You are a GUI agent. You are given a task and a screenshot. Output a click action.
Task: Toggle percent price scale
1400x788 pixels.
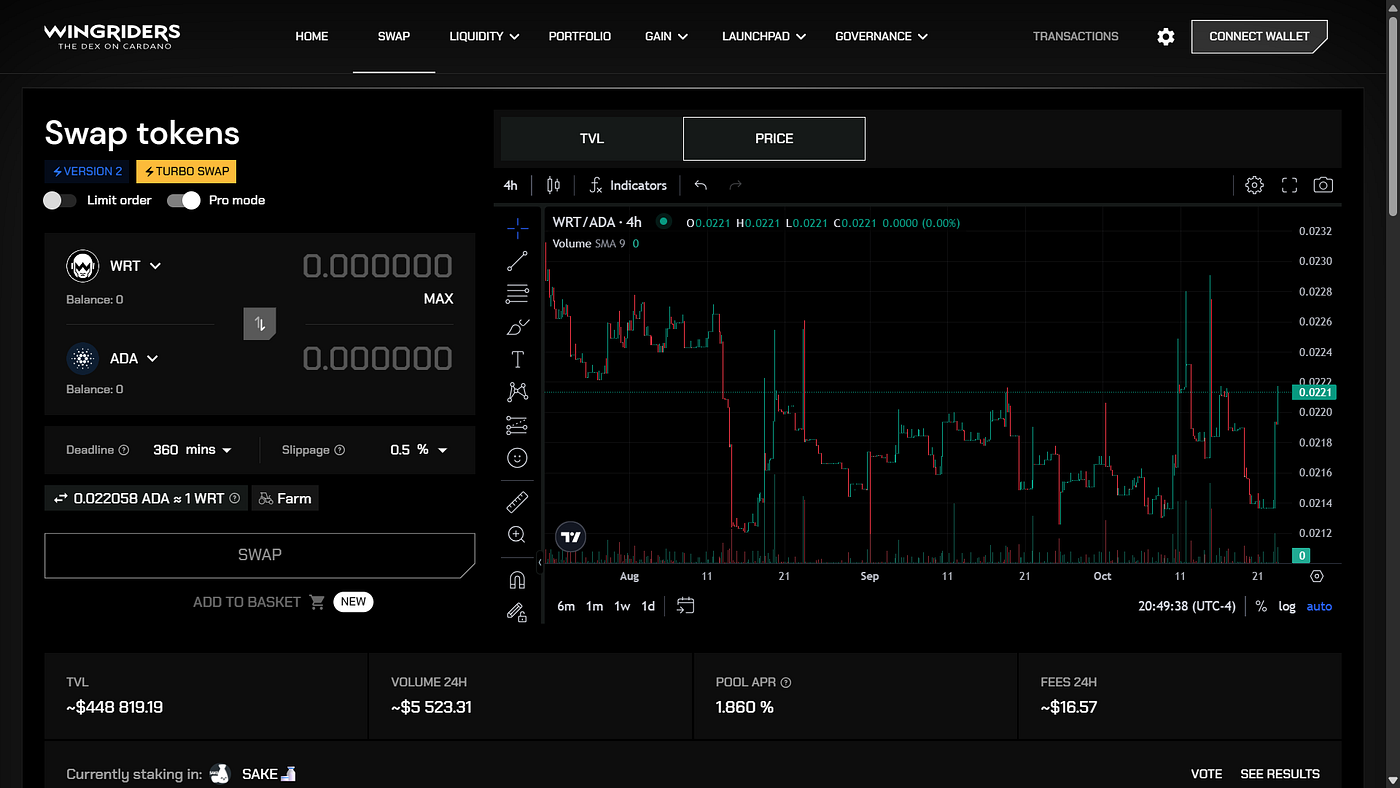click(1261, 606)
